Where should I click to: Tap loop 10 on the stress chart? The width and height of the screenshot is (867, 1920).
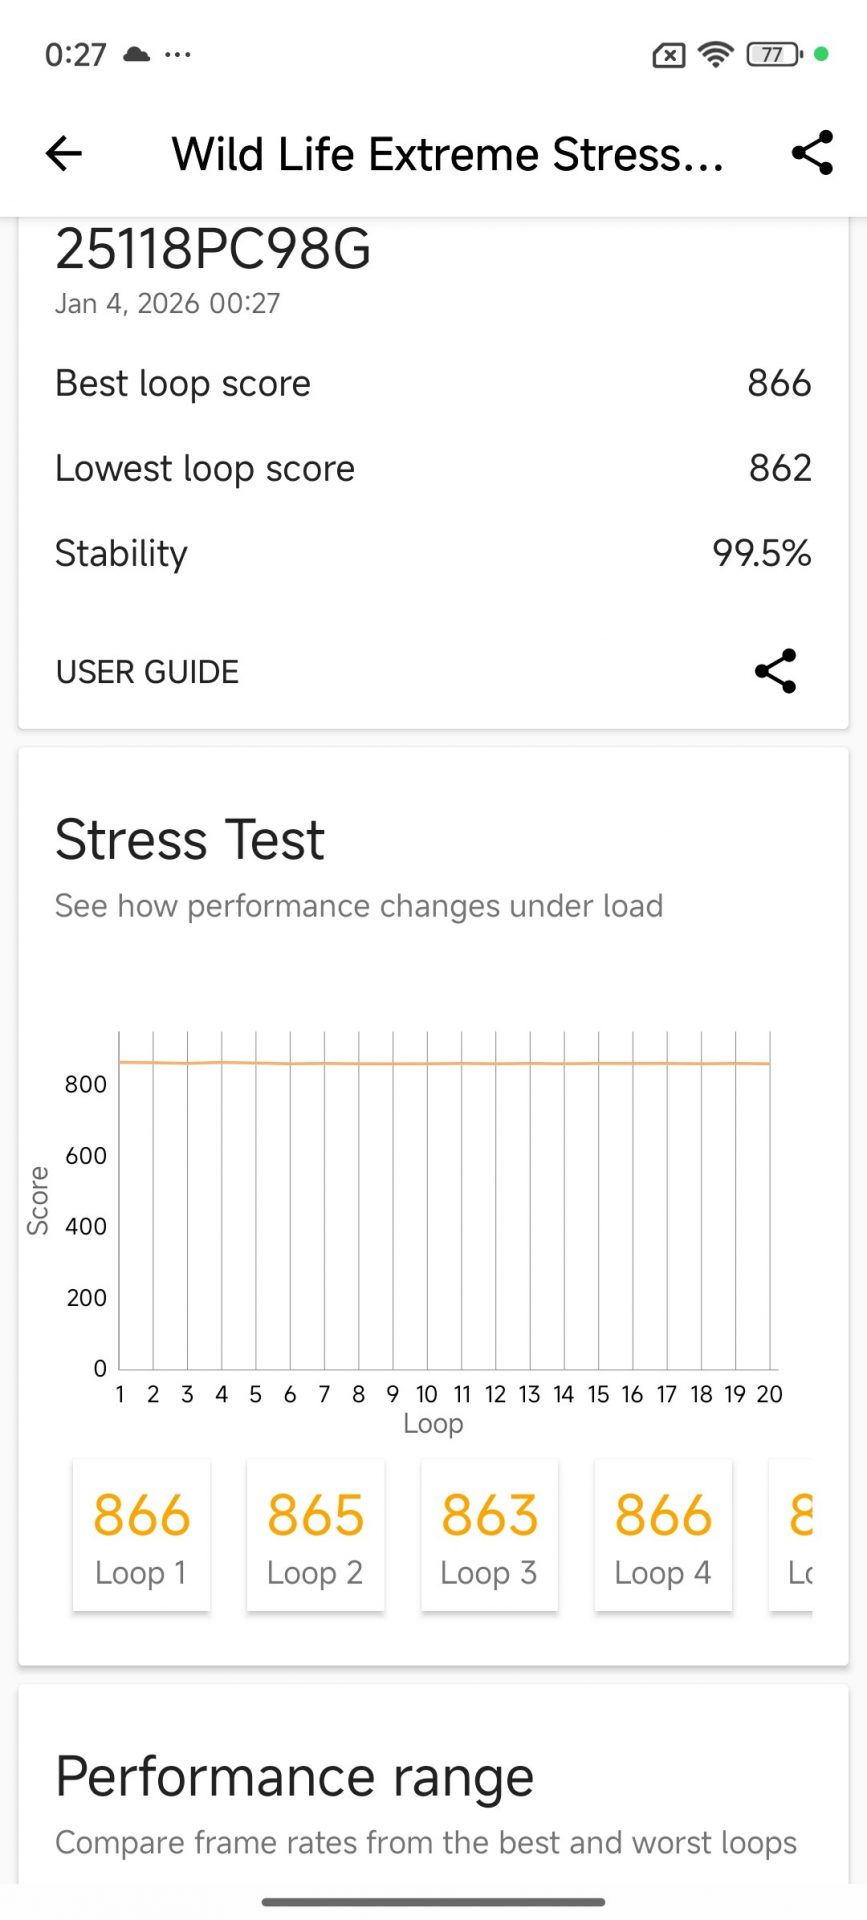click(x=427, y=1200)
